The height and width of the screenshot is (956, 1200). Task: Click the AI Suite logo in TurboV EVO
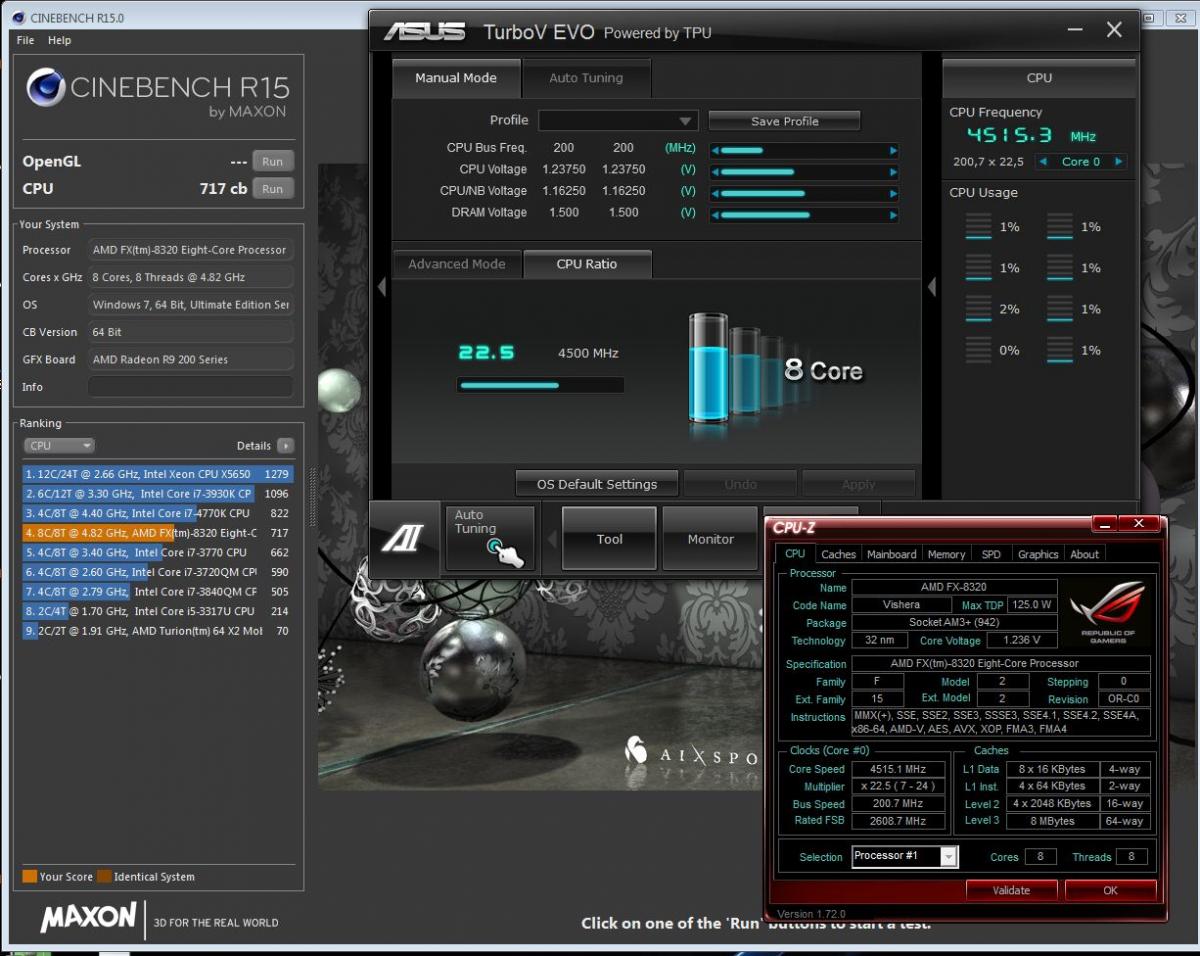tap(405, 539)
